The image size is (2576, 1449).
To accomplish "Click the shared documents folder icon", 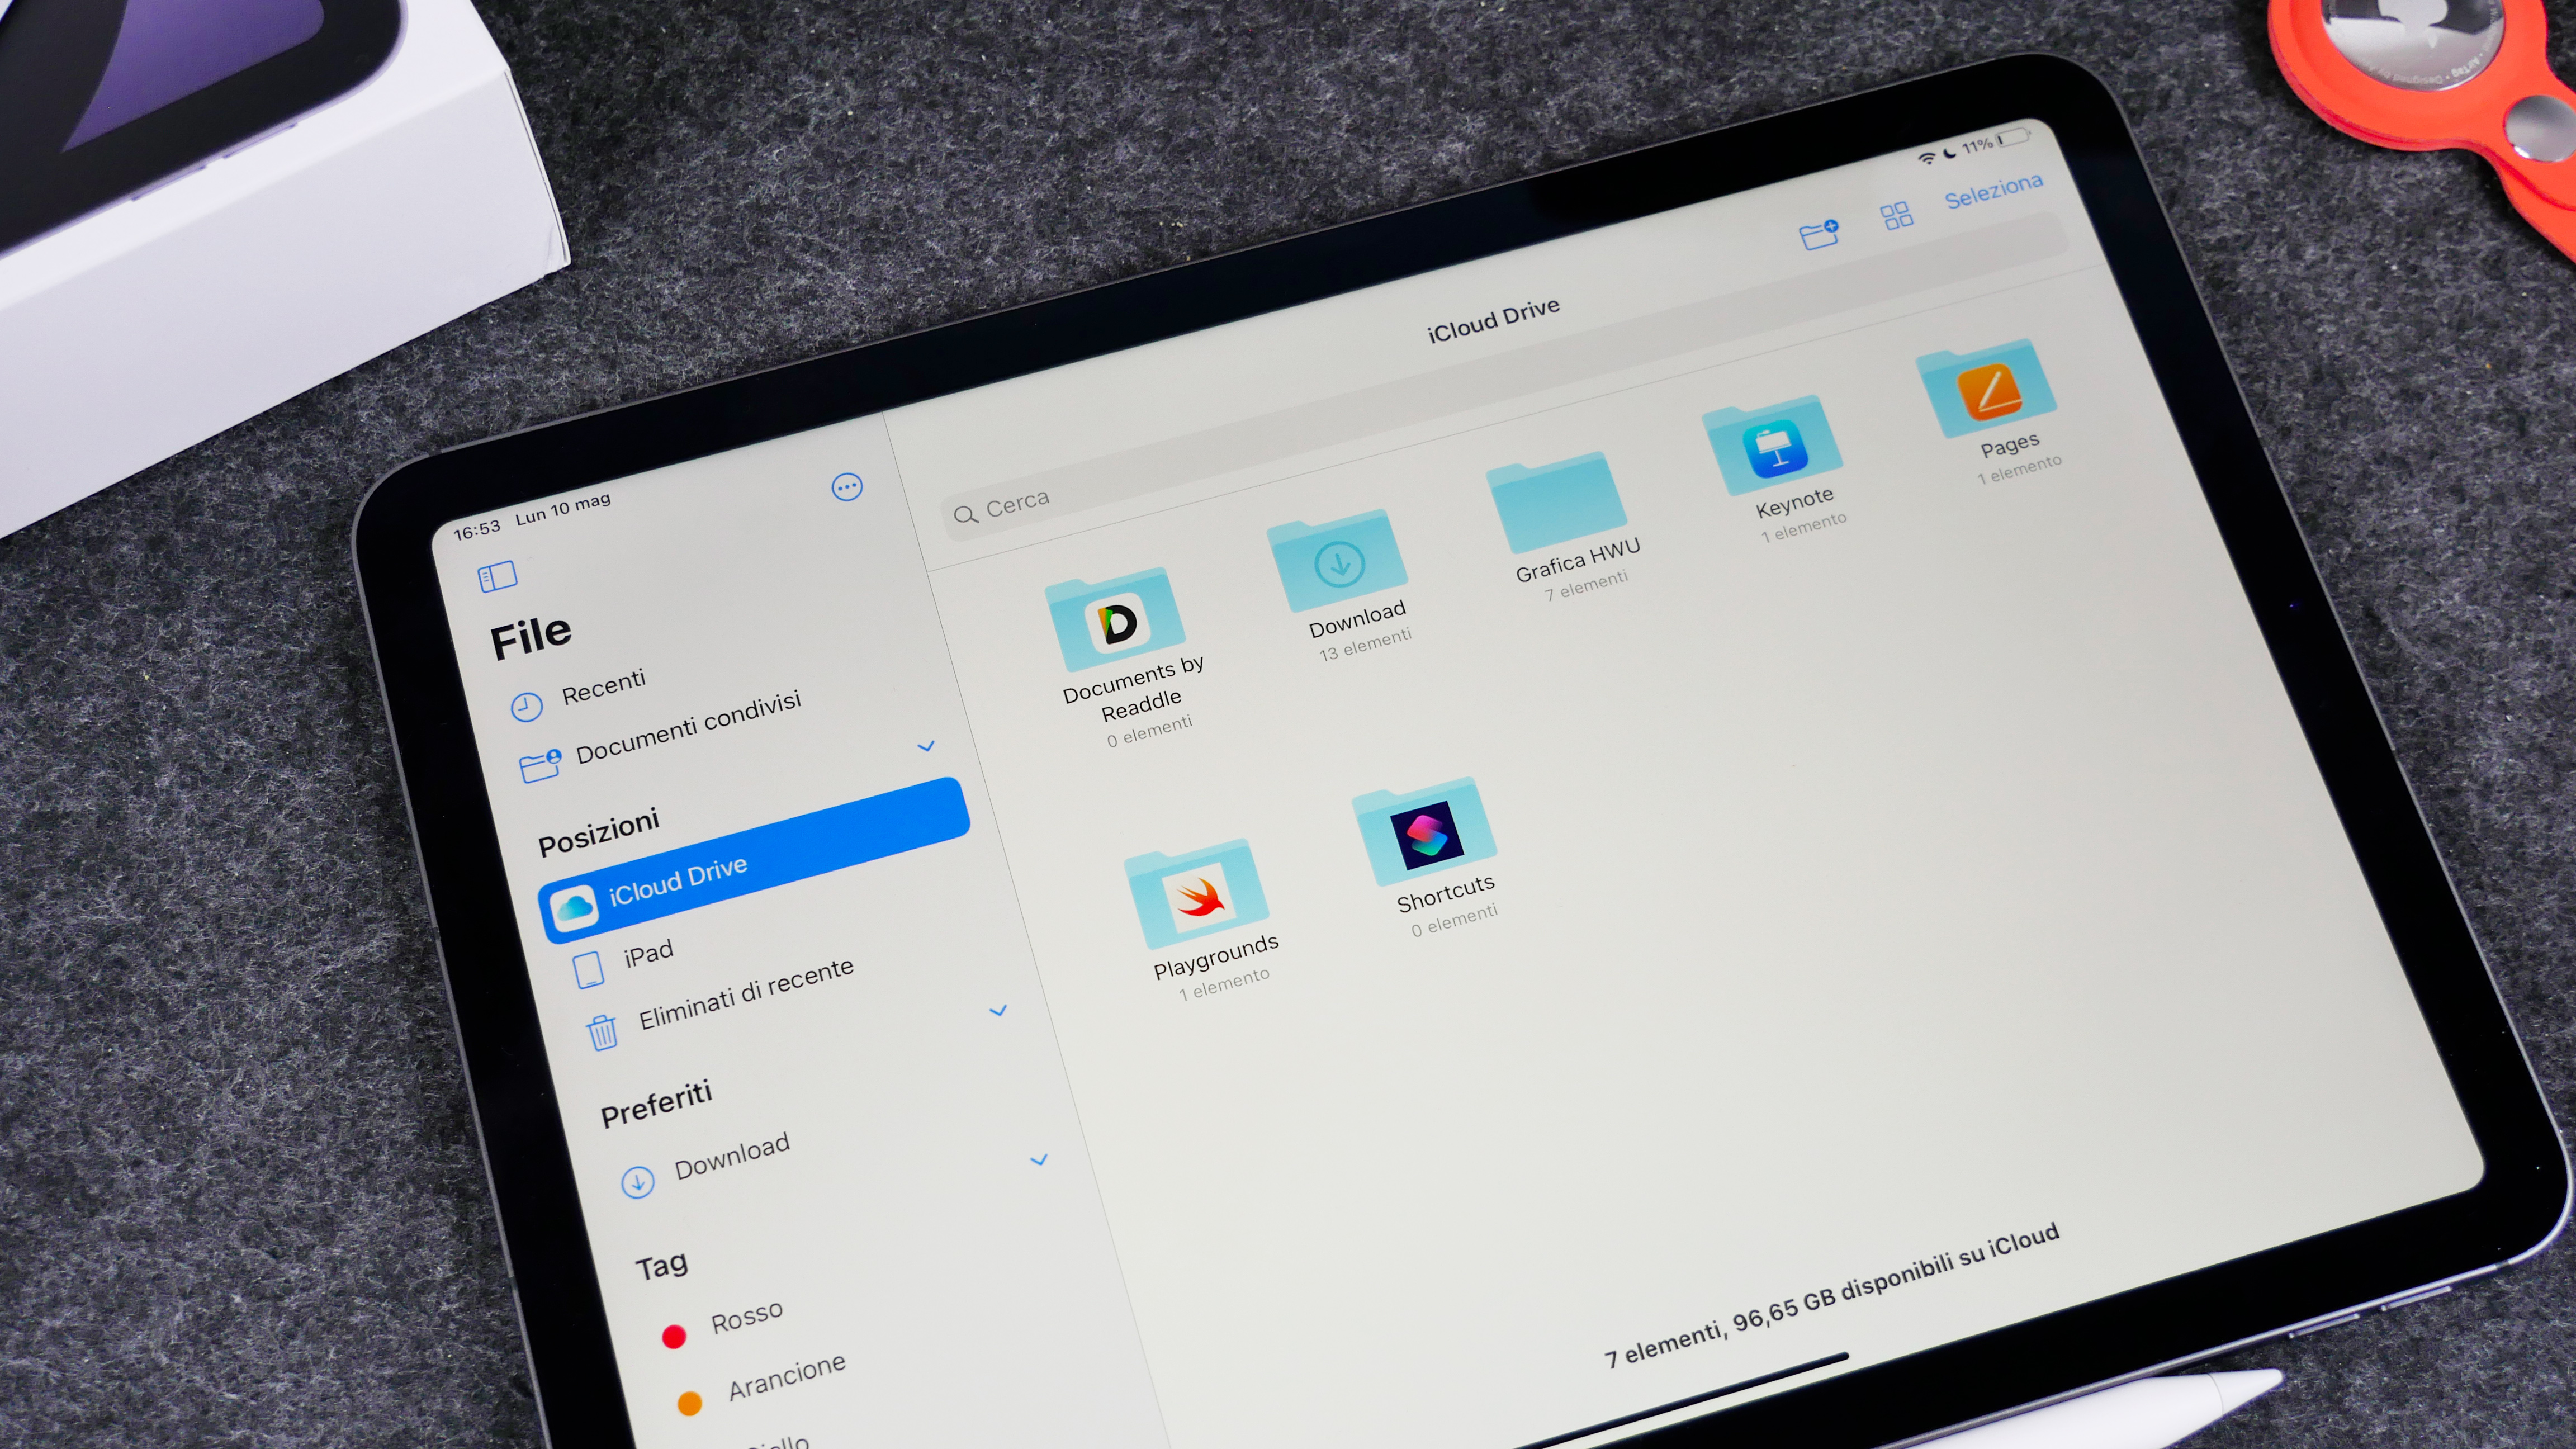I will [x=540, y=766].
